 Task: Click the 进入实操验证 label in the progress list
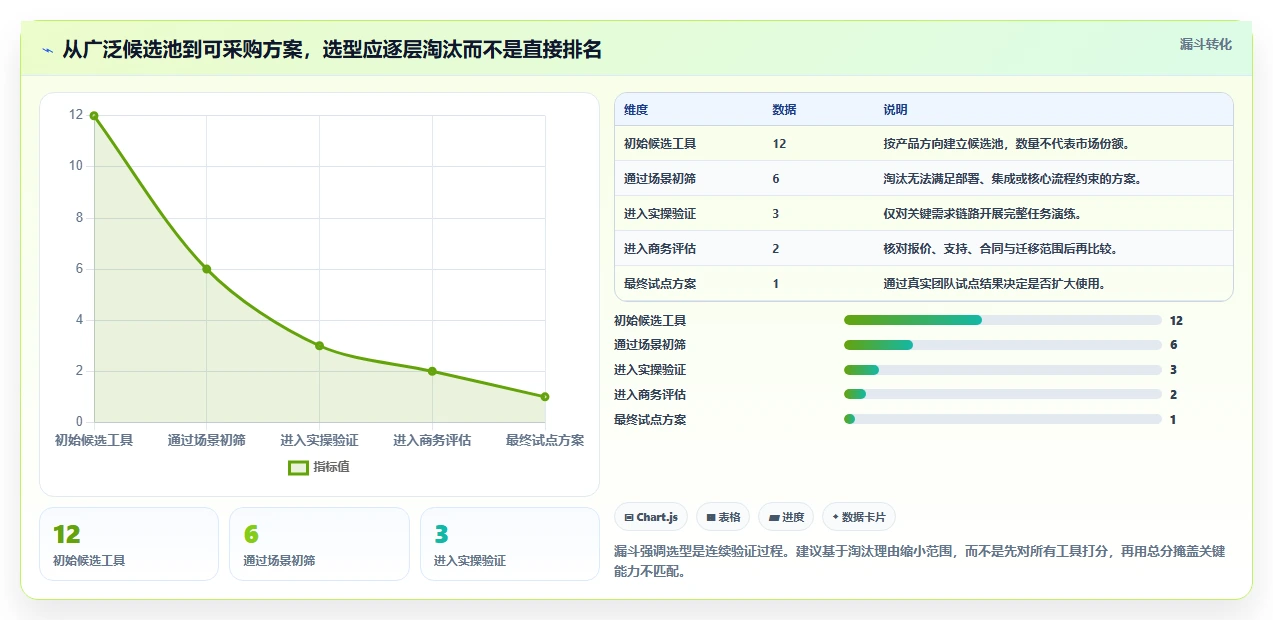(x=650, y=370)
